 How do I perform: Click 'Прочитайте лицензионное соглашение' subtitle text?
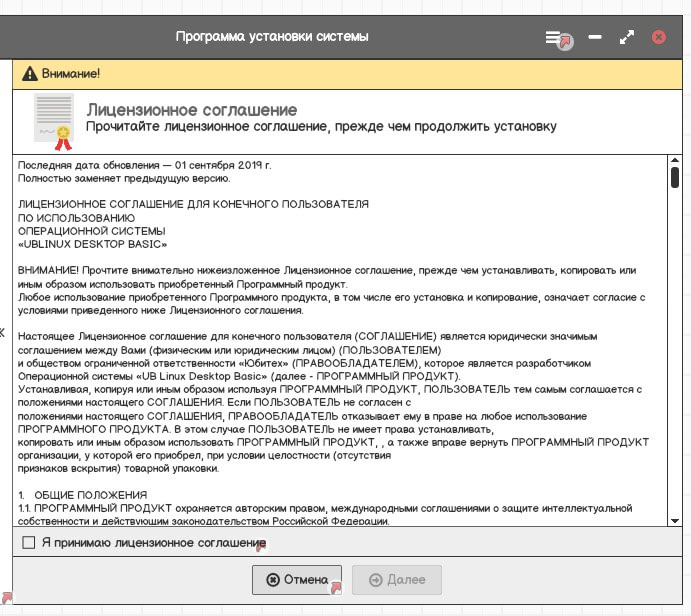coord(207,127)
